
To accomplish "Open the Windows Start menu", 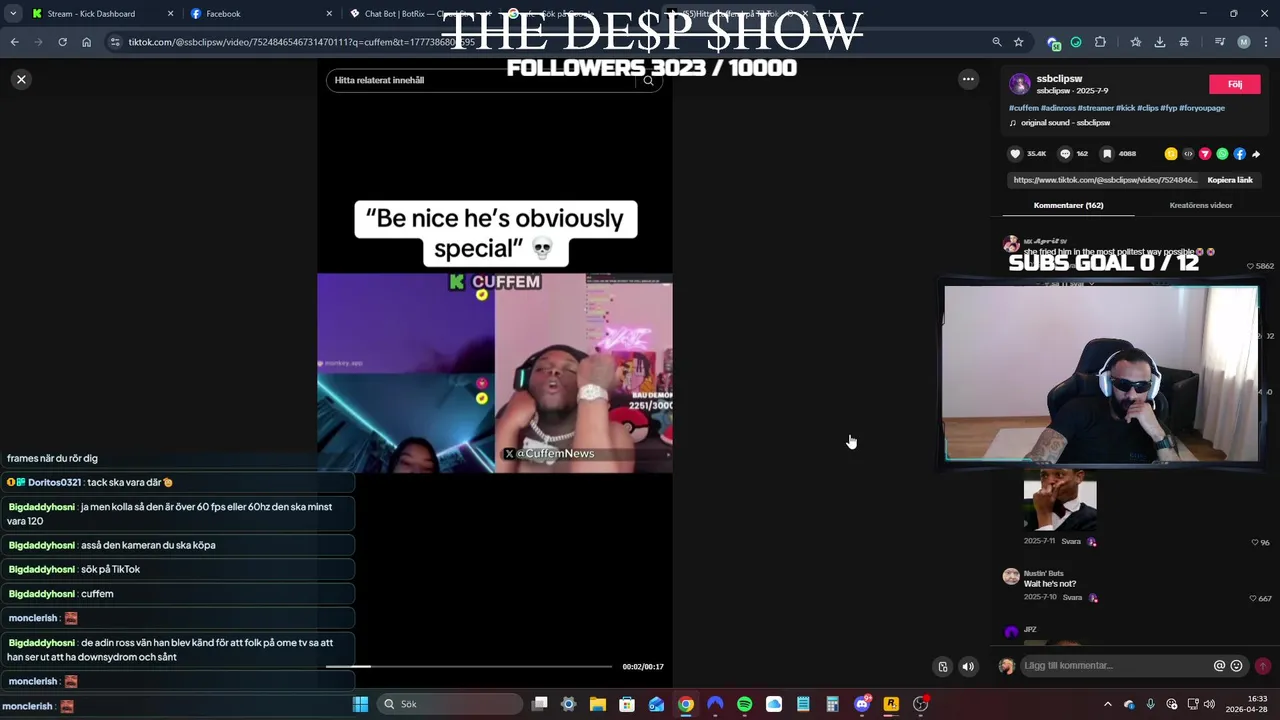I will 360,704.
